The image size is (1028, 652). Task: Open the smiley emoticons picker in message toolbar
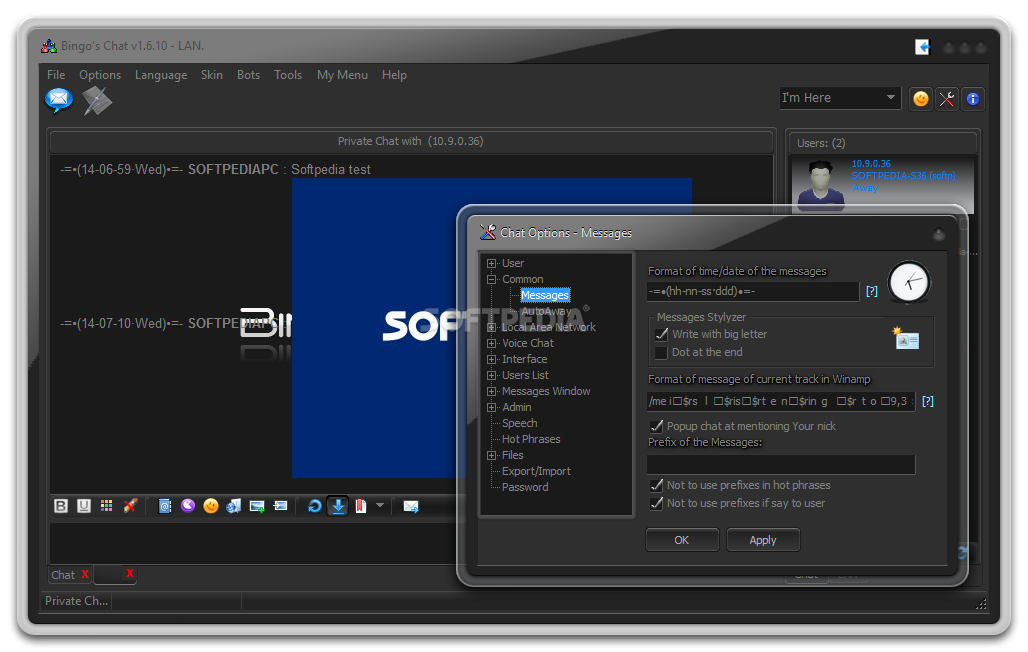(x=210, y=506)
